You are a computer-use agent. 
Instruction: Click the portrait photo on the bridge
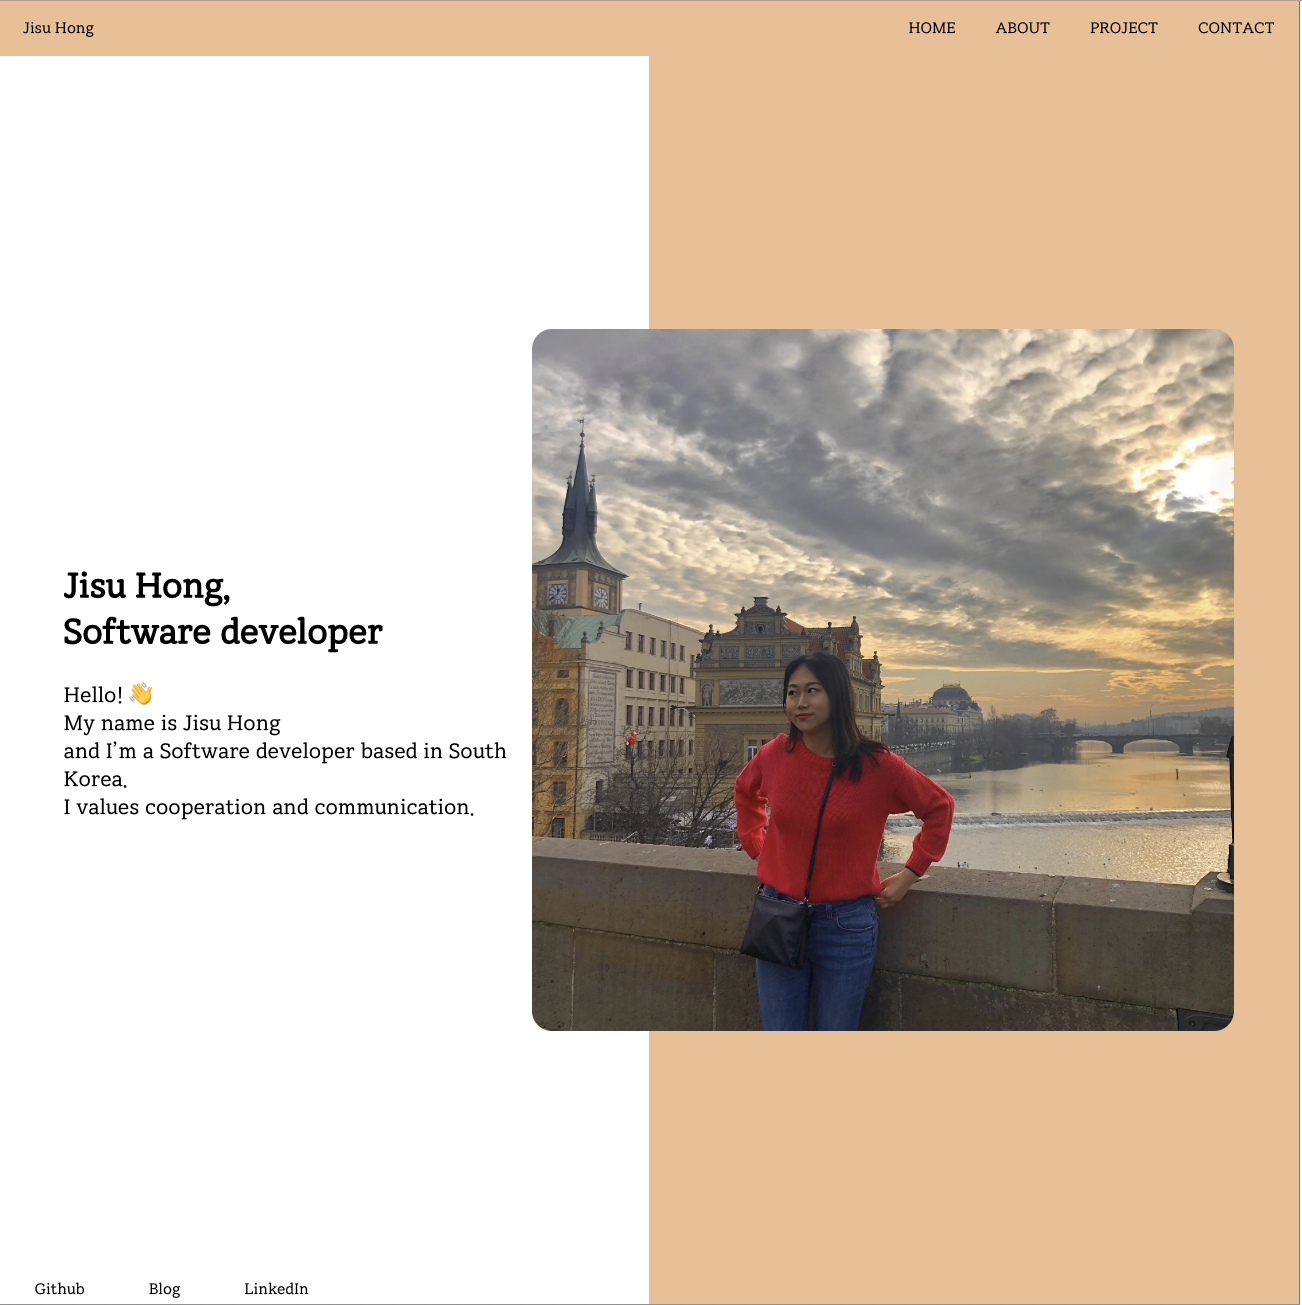coord(883,680)
